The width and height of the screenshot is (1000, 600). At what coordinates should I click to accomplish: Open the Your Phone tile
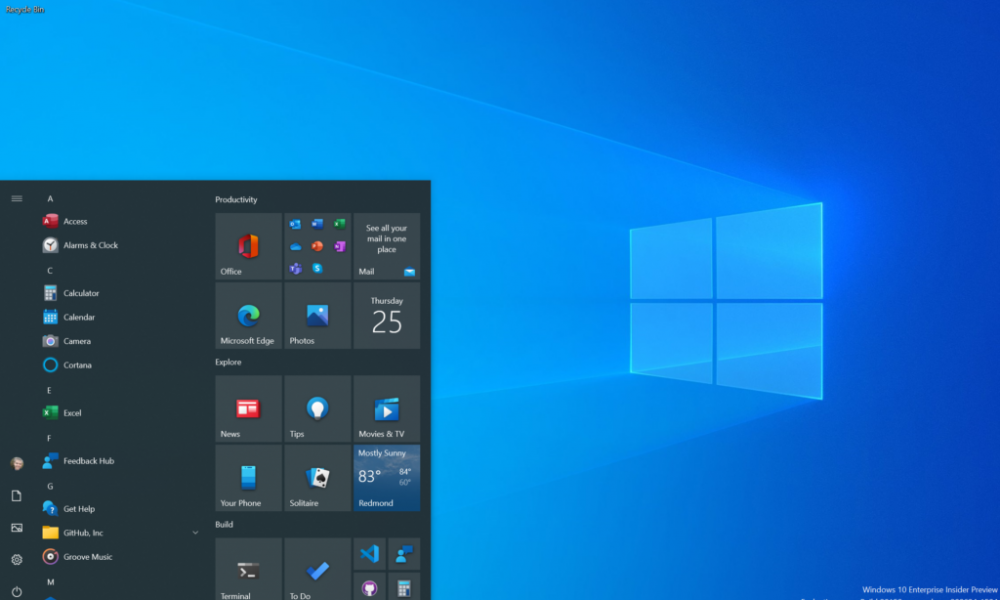(x=248, y=478)
